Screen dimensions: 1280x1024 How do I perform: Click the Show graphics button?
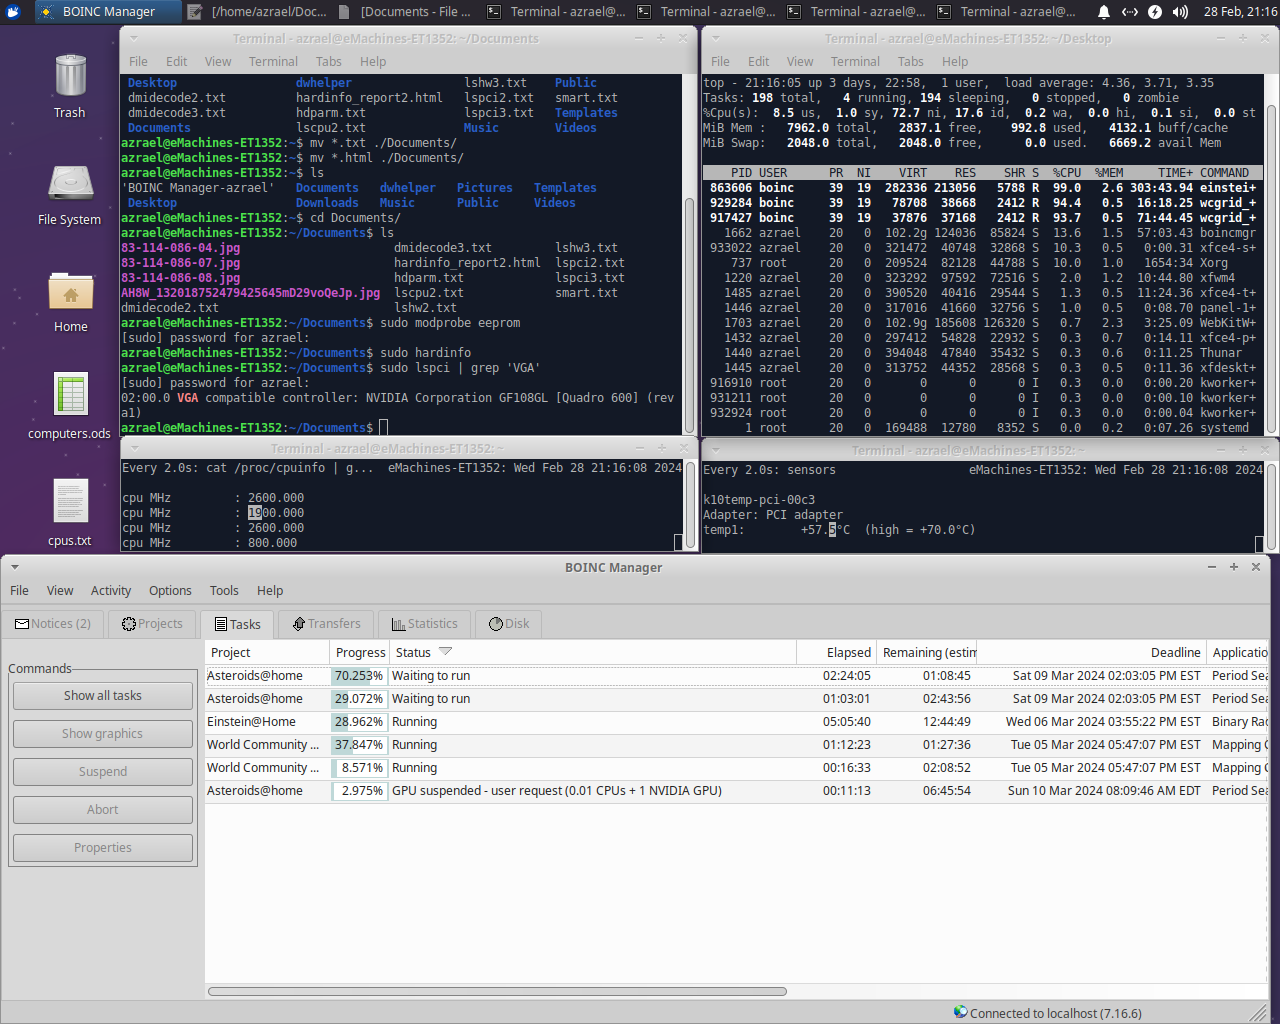click(103, 734)
